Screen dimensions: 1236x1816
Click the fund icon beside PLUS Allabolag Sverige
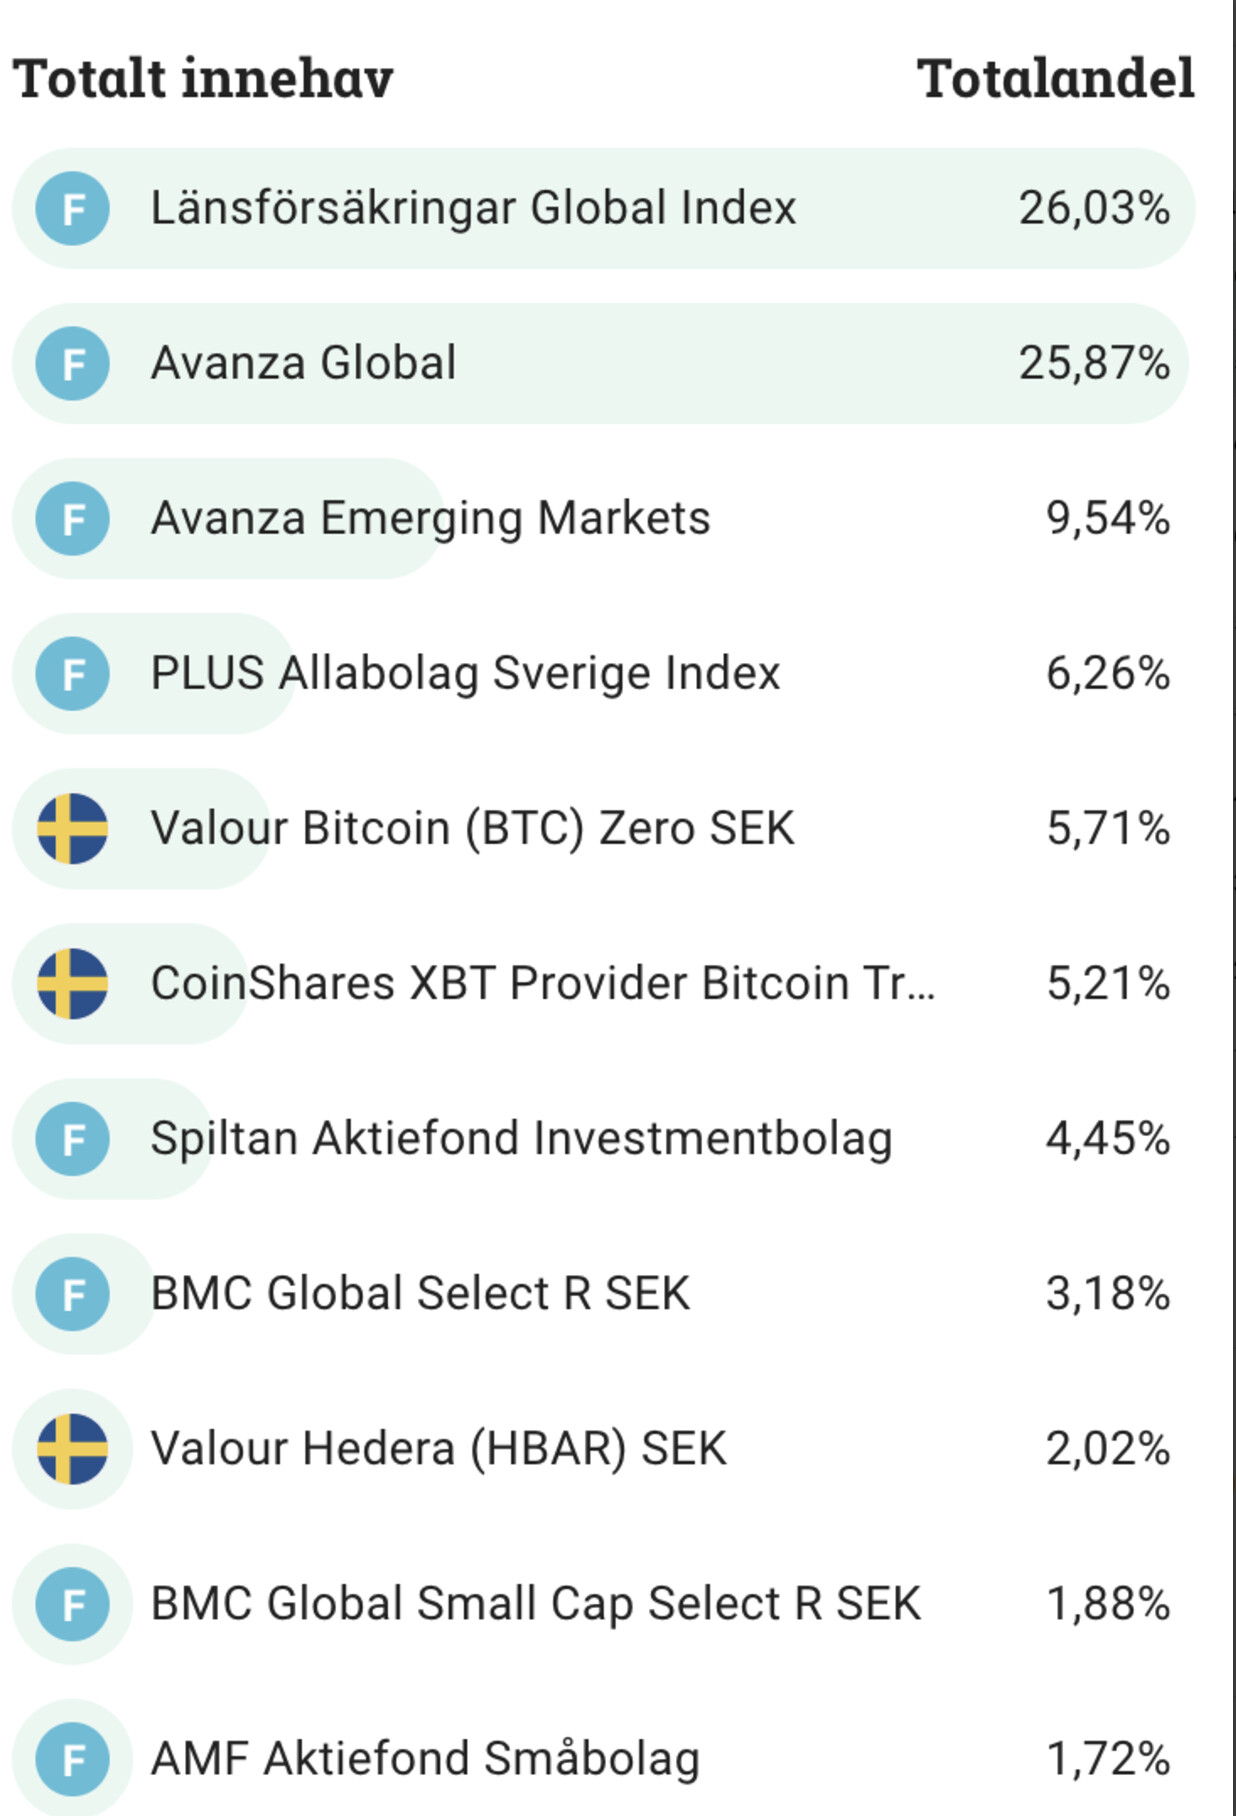pyautogui.click(x=72, y=674)
